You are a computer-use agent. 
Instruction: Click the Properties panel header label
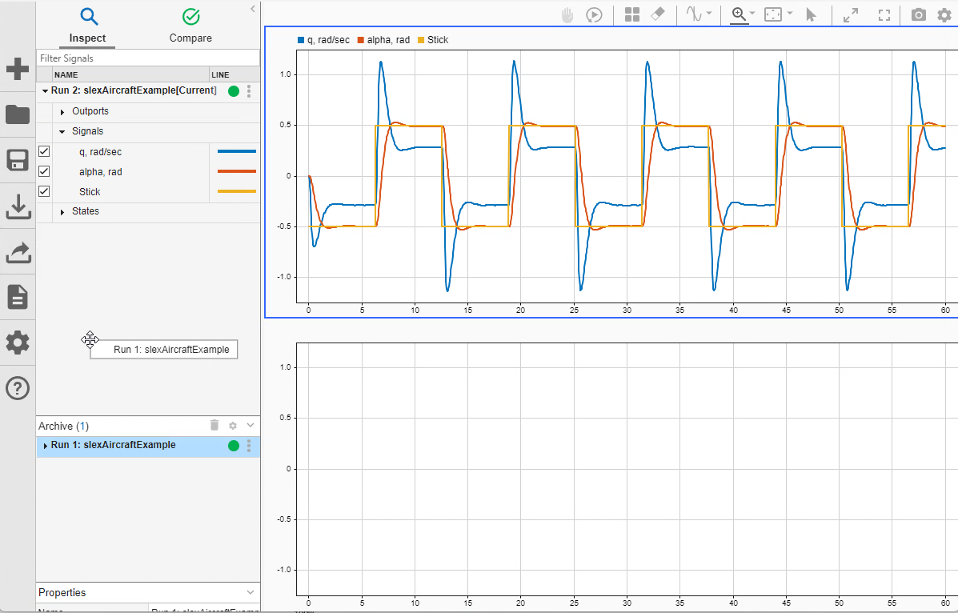pyautogui.click(x=62, y=592)
